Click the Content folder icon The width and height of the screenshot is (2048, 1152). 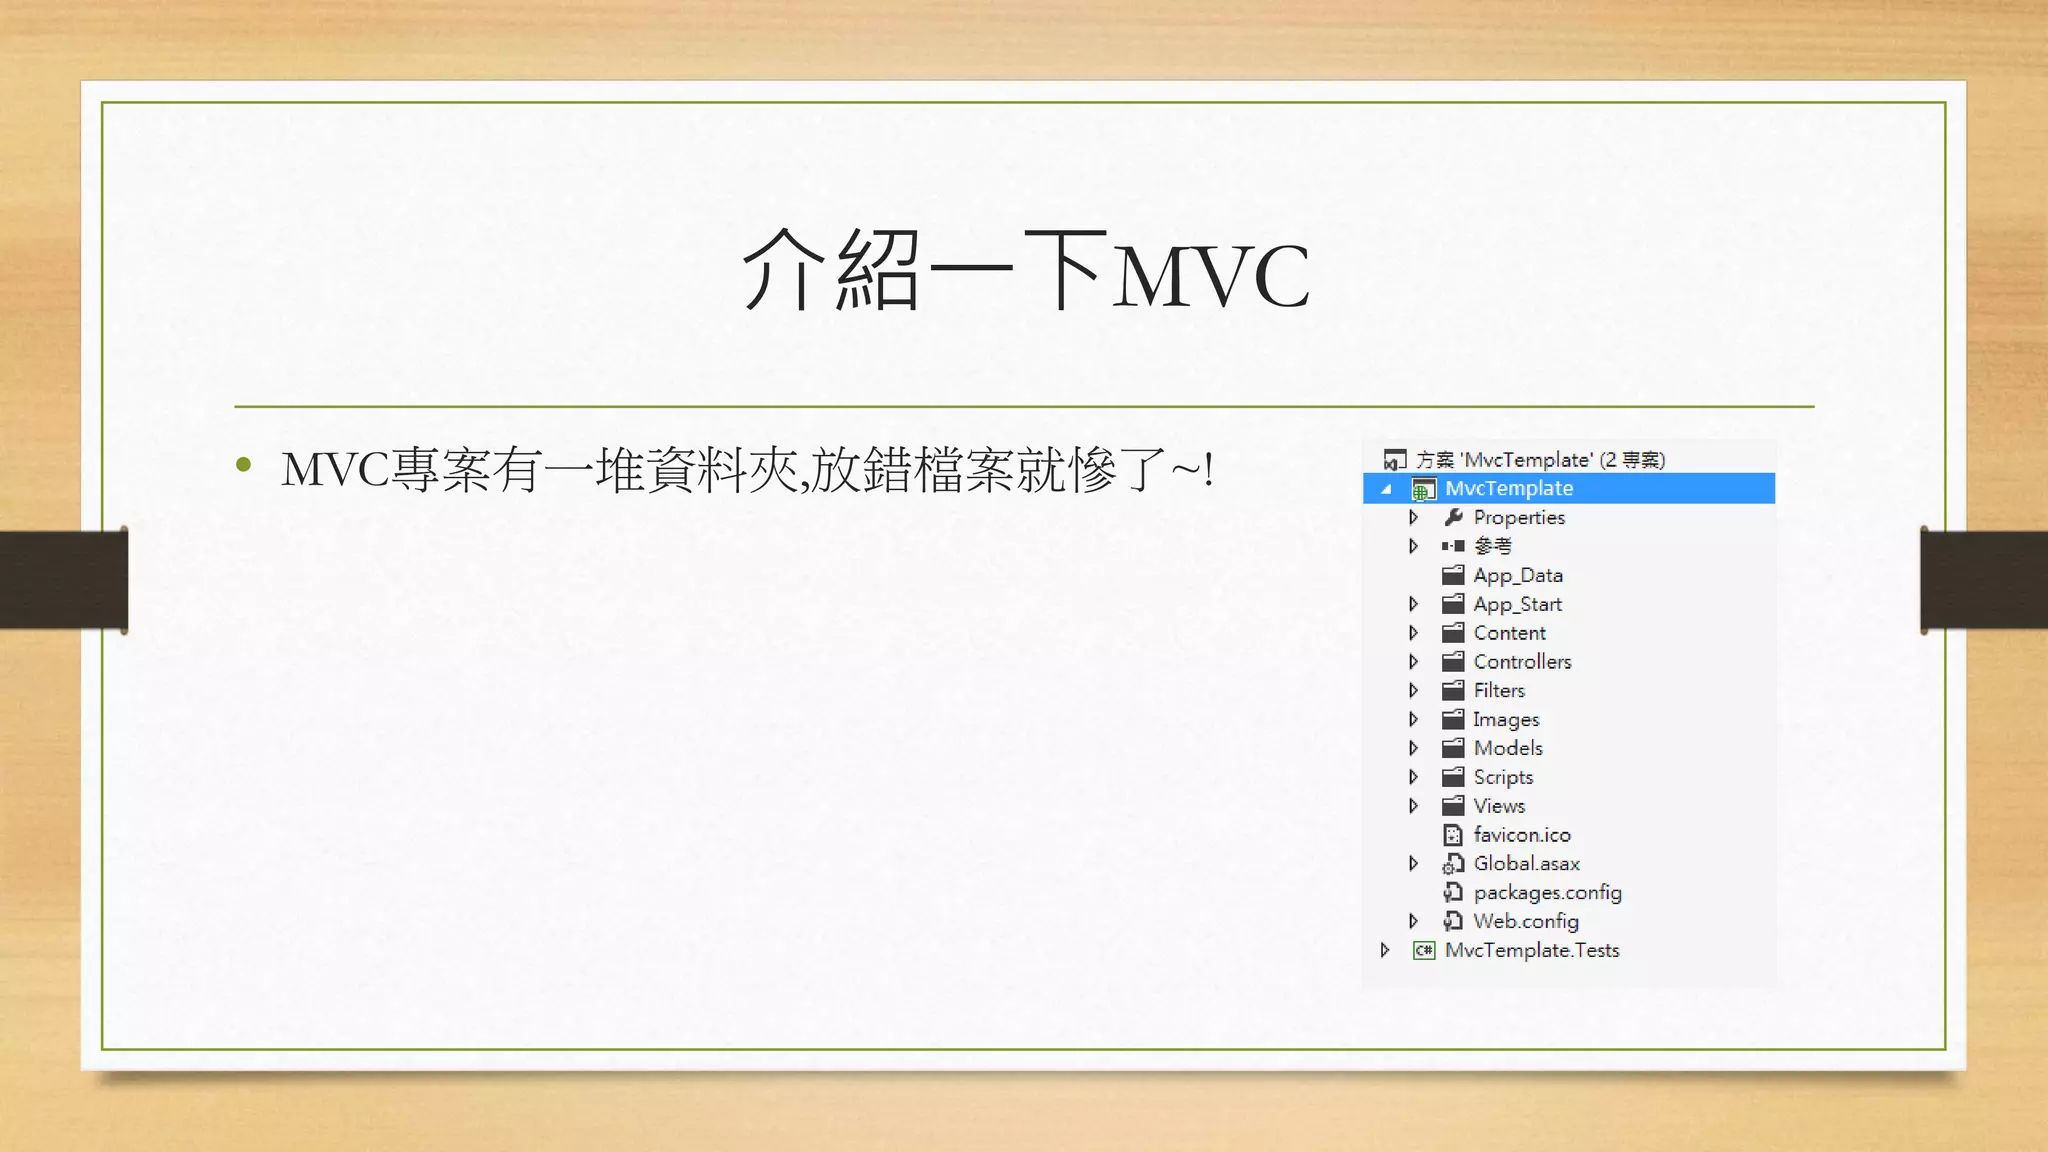point(1453,633)
